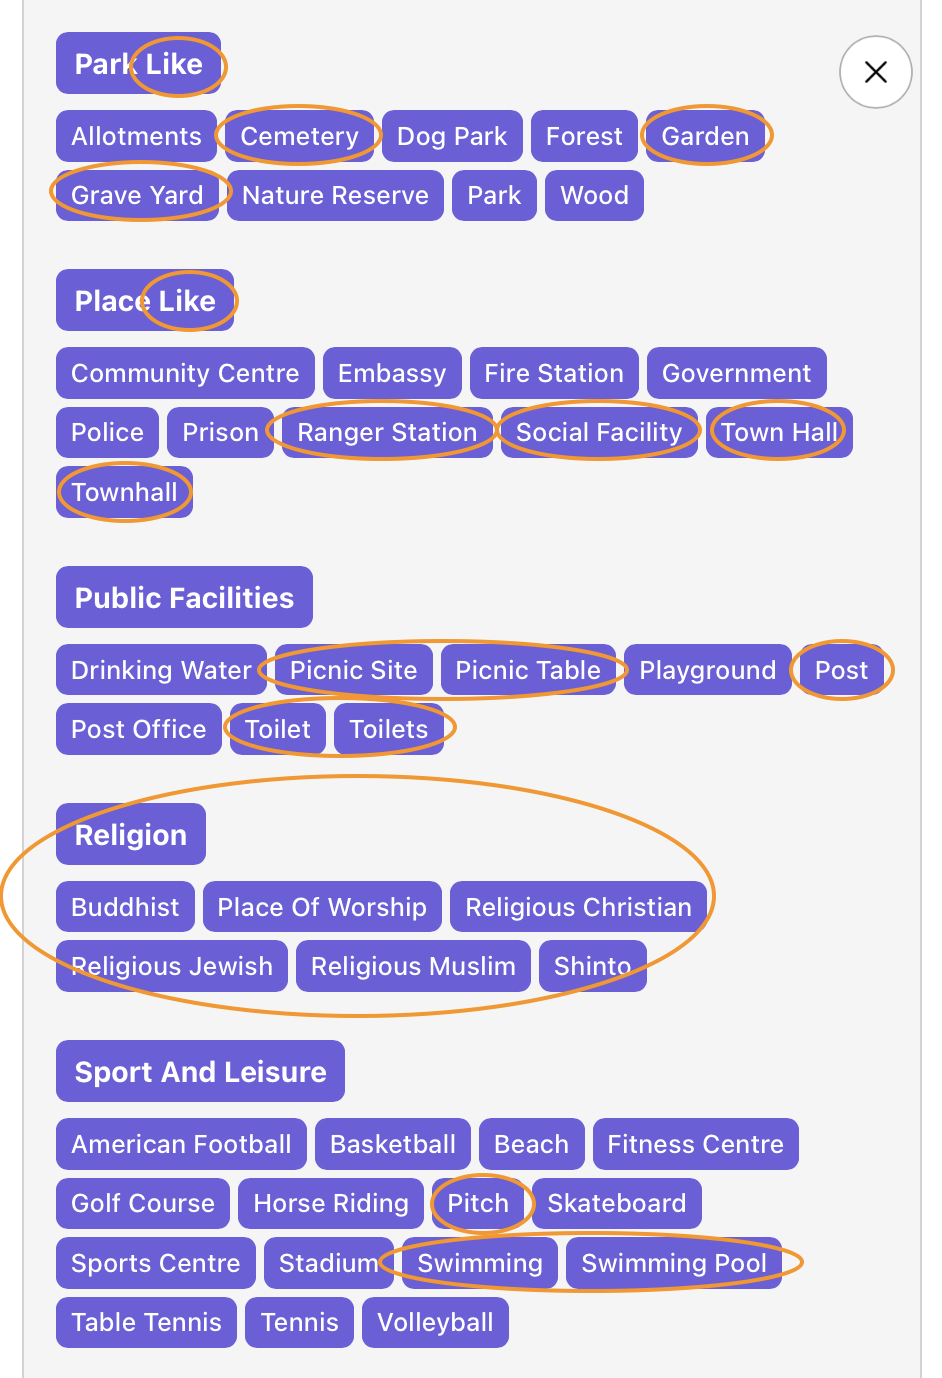Image resolution: width=942 pixels, height=1378 pixels.
Task: Toggle the Grave Yard tag
Action: [x=135, y=195]
